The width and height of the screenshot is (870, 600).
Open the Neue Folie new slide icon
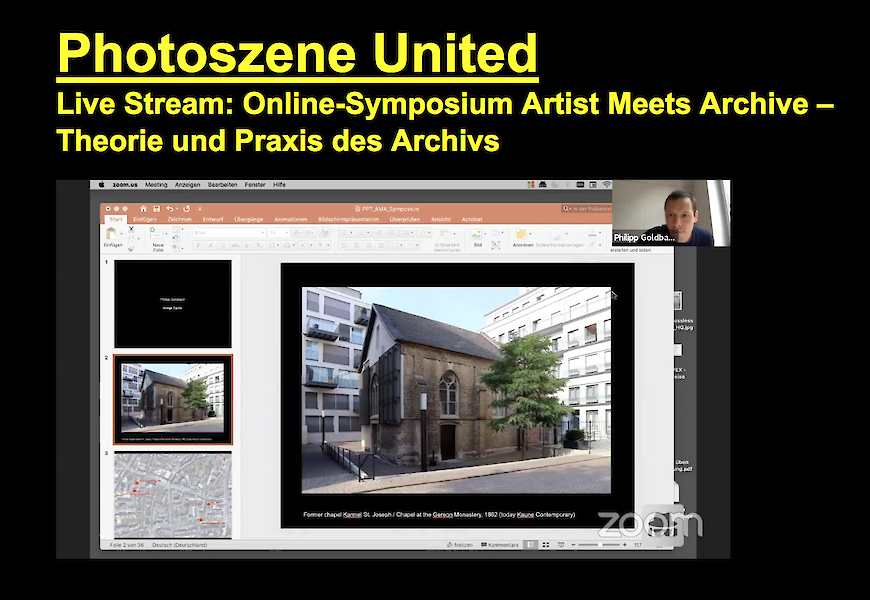pyautogui.click(x=156, y=238)
